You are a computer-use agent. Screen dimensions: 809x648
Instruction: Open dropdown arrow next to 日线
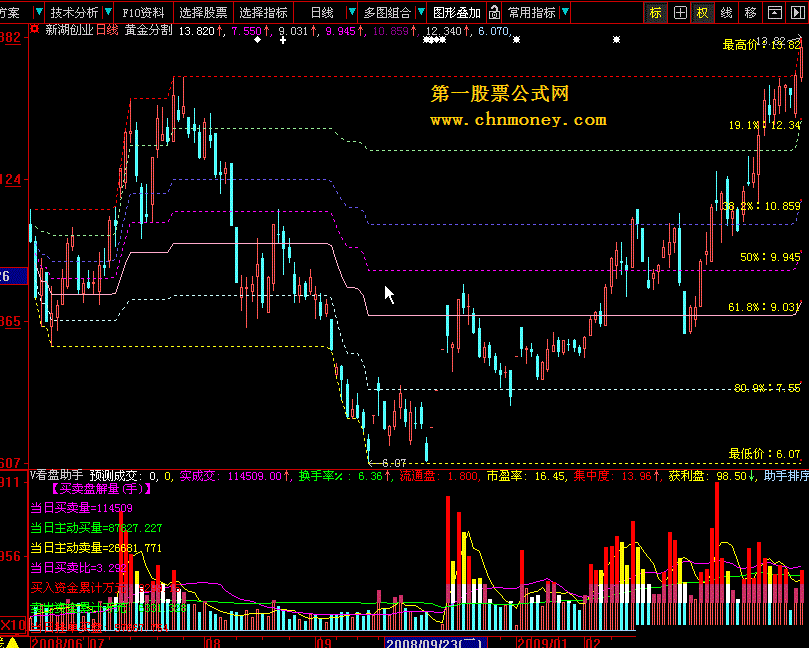[352, 12]
